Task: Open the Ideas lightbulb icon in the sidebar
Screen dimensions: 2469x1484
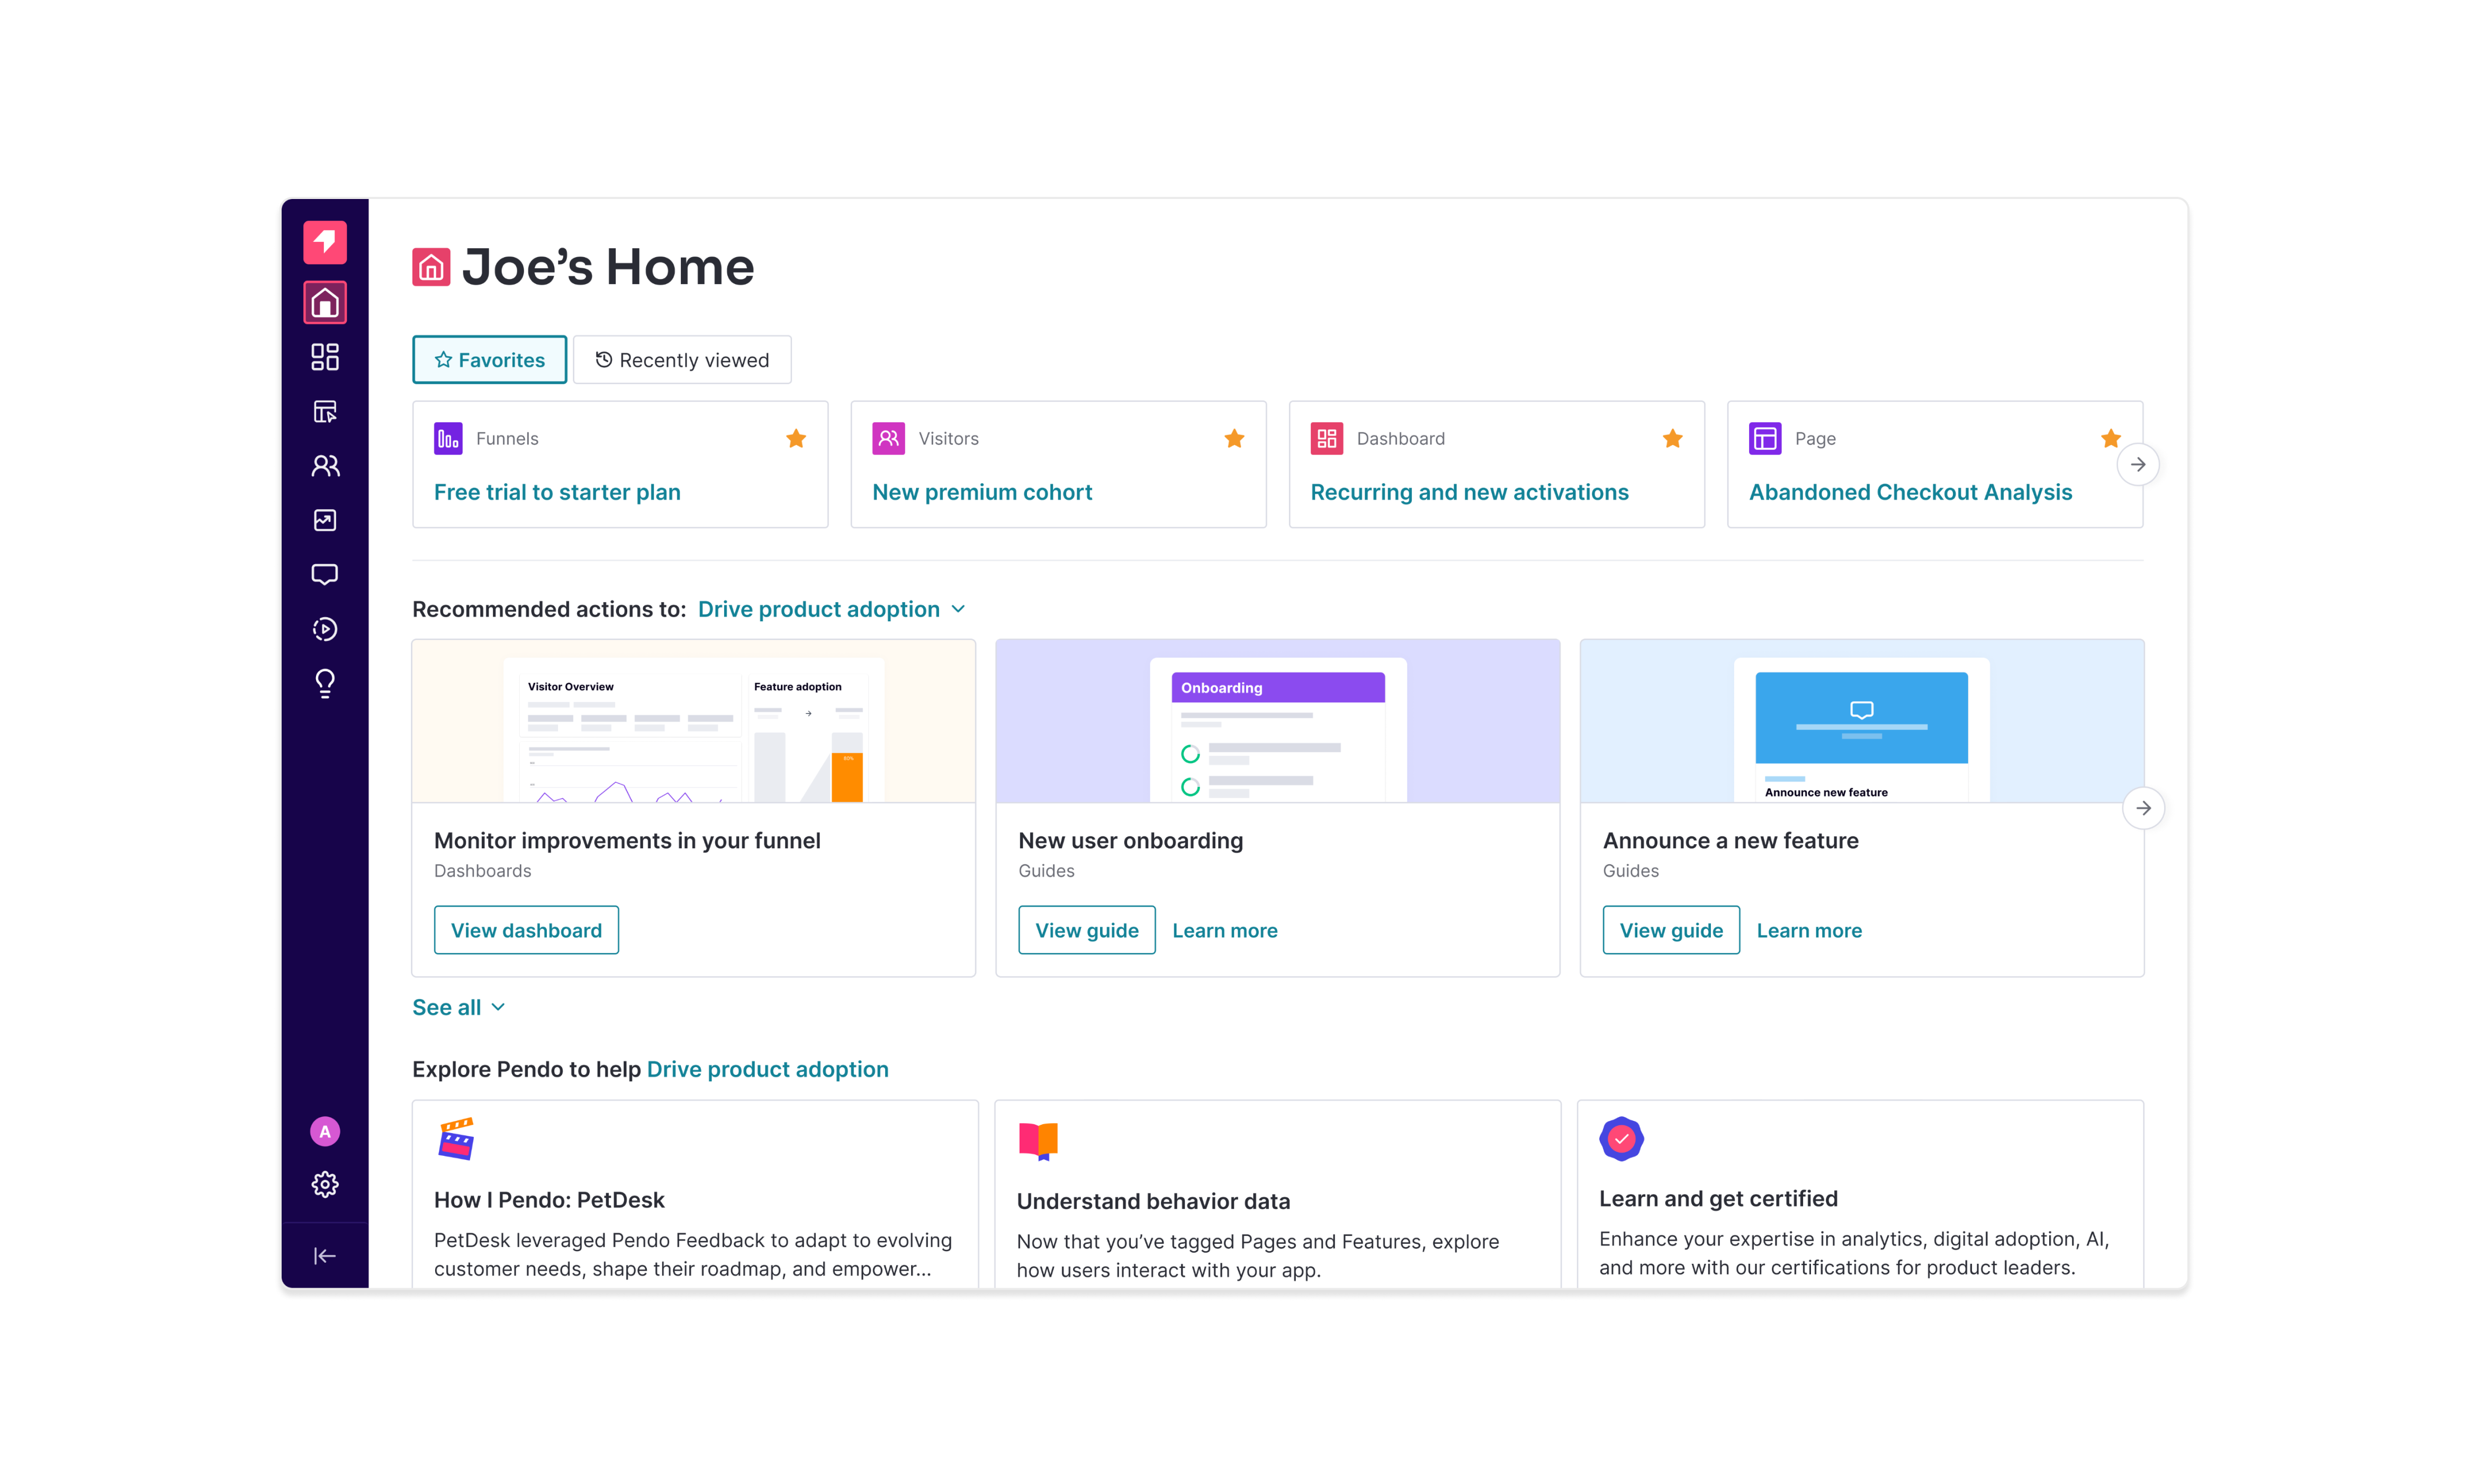Action: [324, 683]
